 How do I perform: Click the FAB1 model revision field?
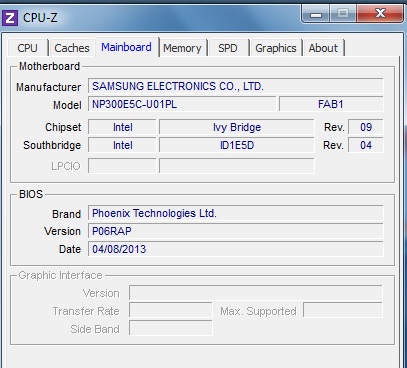click(x=331, y=104)
